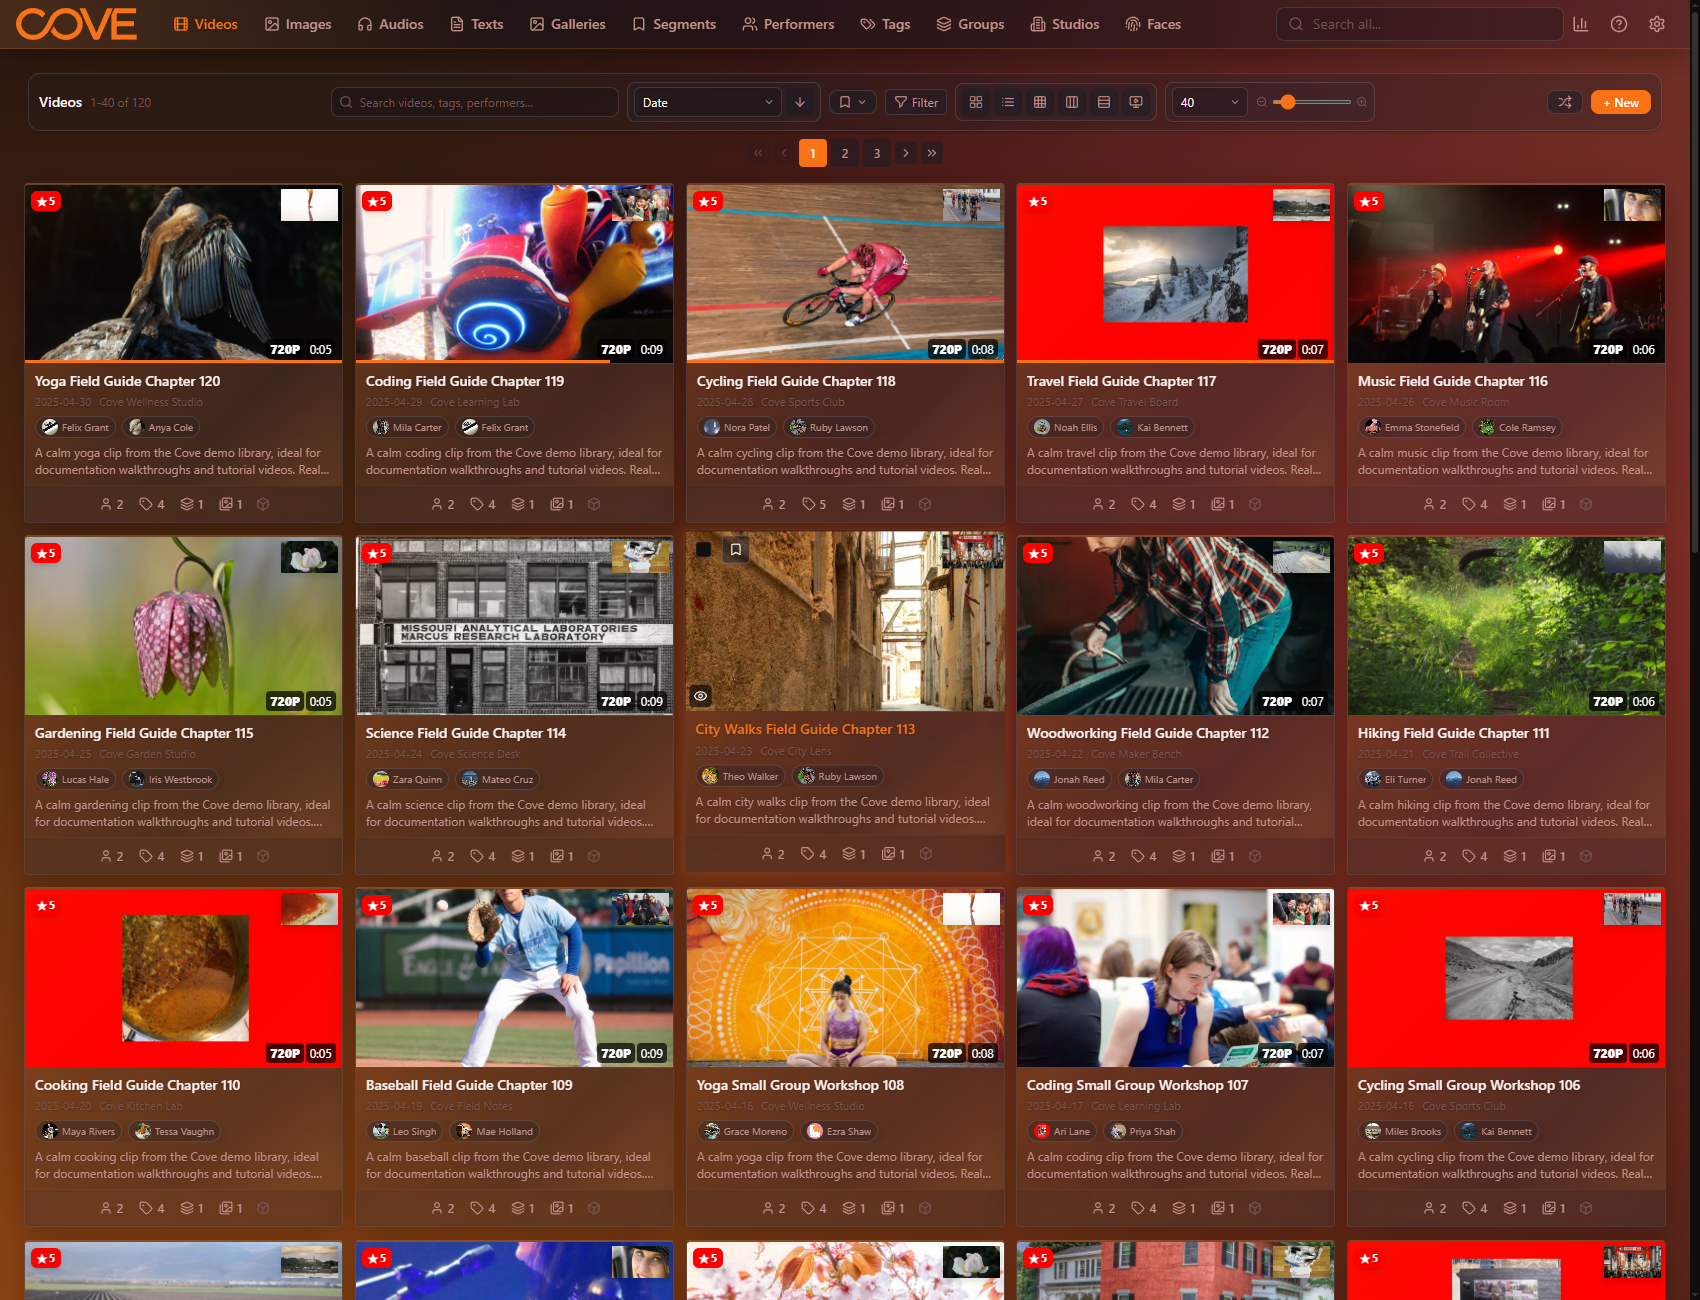1700x1300 pixels.
Task: Click cube icon on Music Chapter 116 card
Action: [x=1586, y=504]
